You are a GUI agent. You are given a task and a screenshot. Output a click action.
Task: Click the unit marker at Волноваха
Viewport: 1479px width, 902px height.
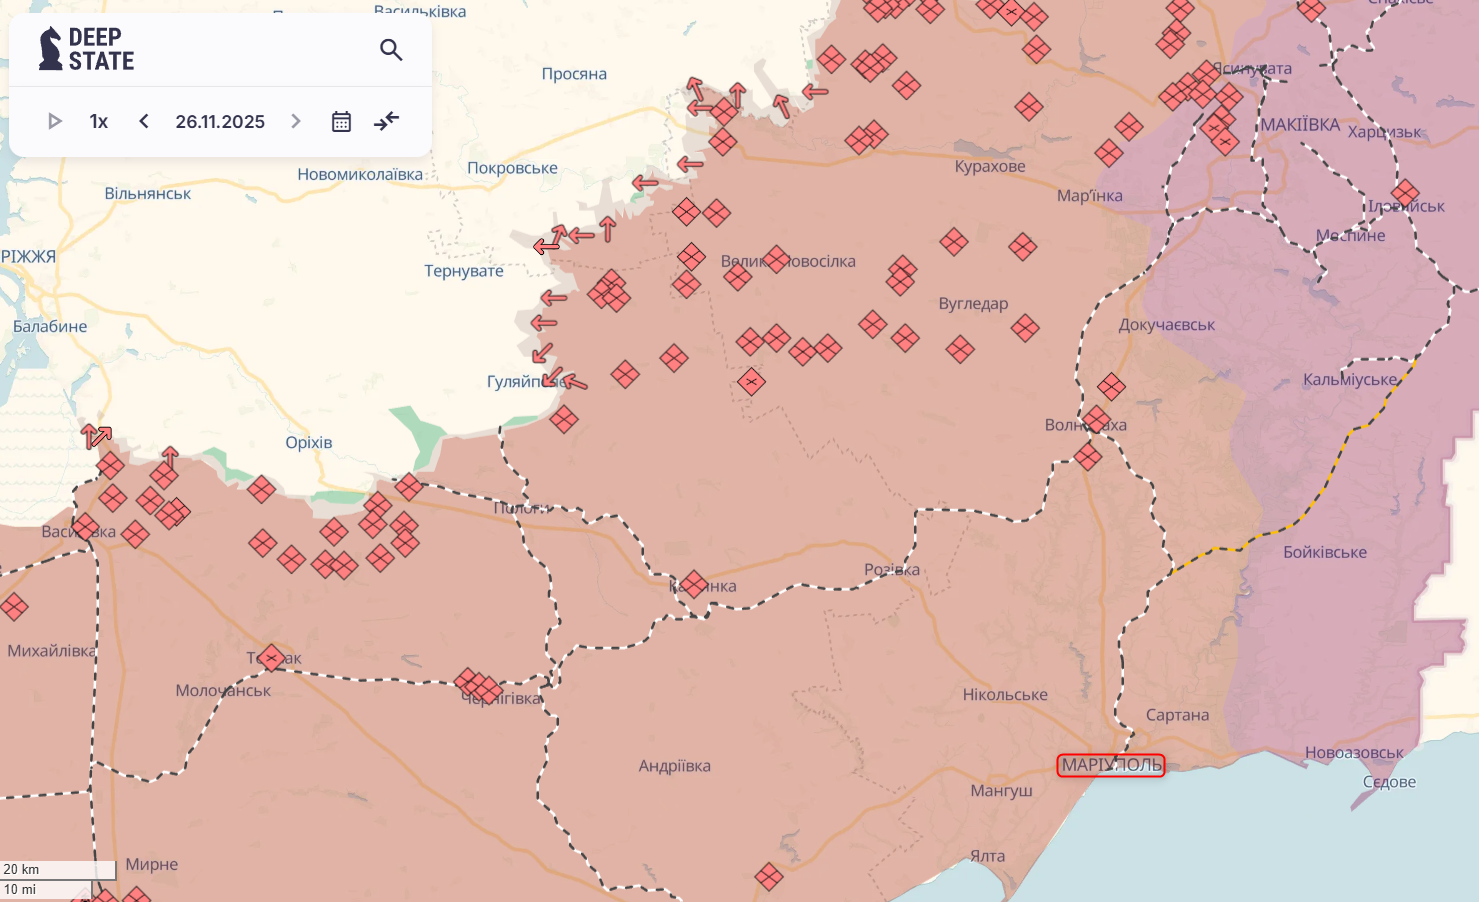[1096, 420]
